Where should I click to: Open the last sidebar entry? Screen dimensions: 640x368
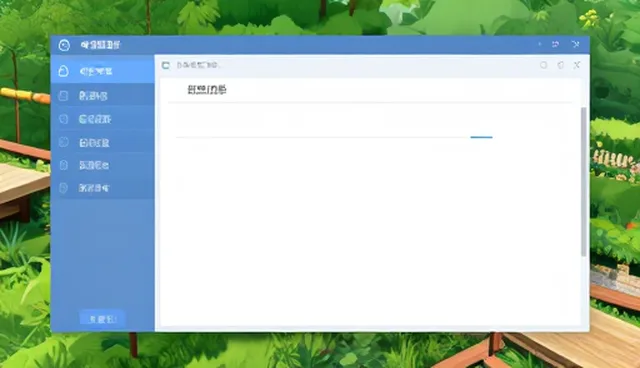[102, 188]
